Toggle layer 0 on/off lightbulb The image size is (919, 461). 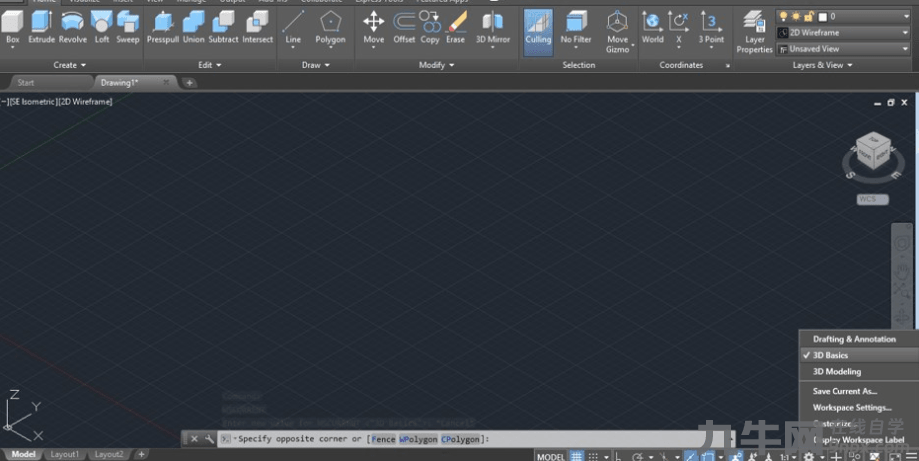[784, 16]
